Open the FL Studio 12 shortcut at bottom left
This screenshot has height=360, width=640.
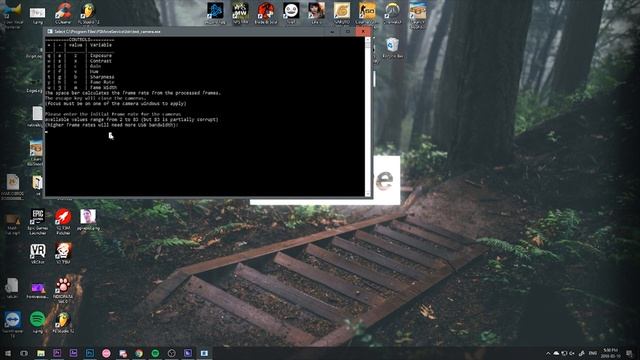(x=63, y=322)
